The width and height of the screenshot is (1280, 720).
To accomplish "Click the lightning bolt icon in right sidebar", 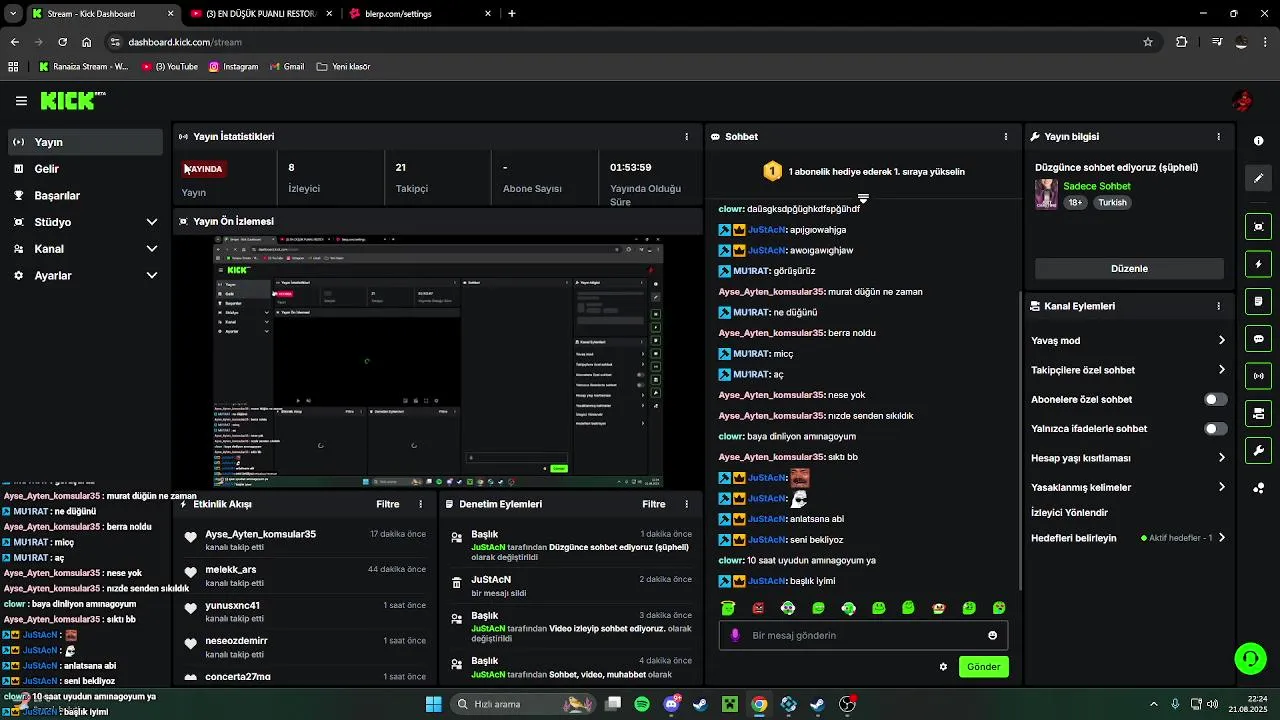I will coord(1259,264).
